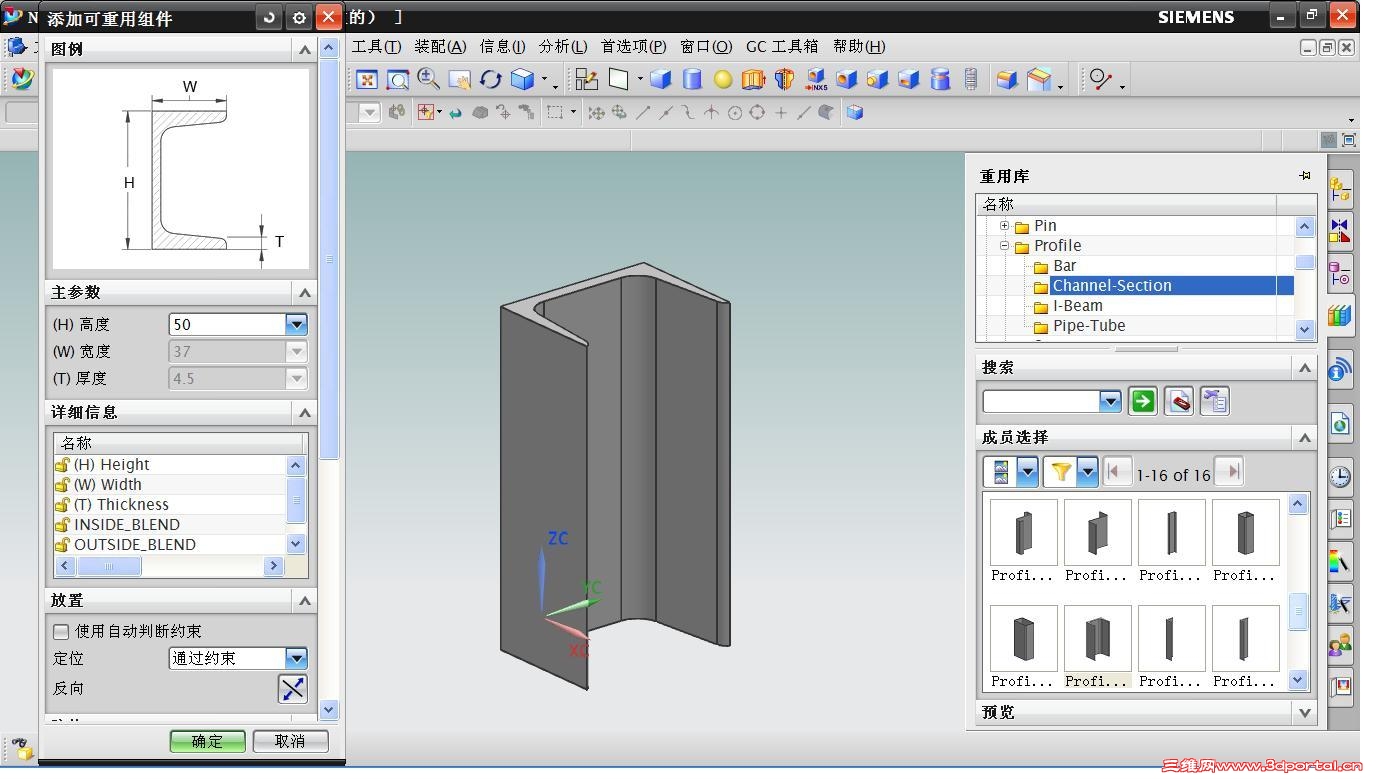Toggle the lock on (H) Height row
The image size is (1382, 779).
(x=62, y=465)
